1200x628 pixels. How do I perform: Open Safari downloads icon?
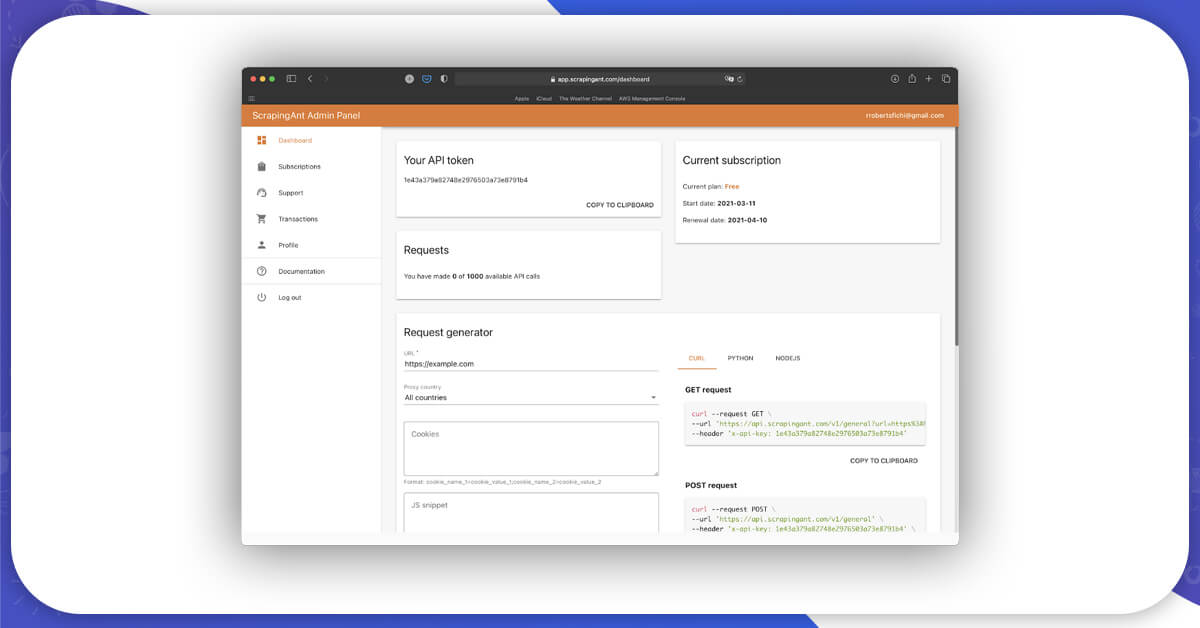pos(896,78)
